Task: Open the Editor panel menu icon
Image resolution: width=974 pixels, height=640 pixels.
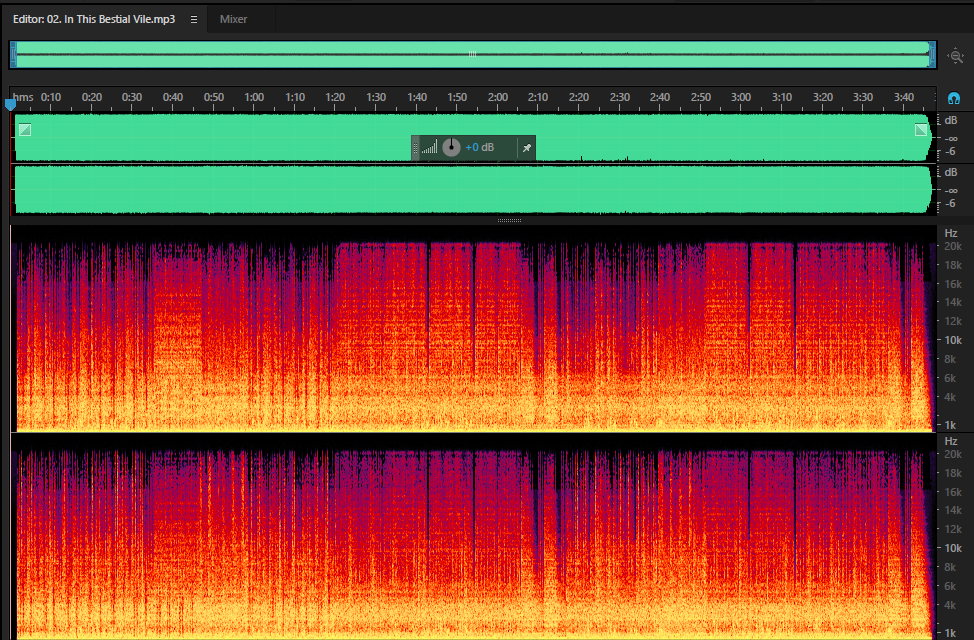Action: (194, 19)
